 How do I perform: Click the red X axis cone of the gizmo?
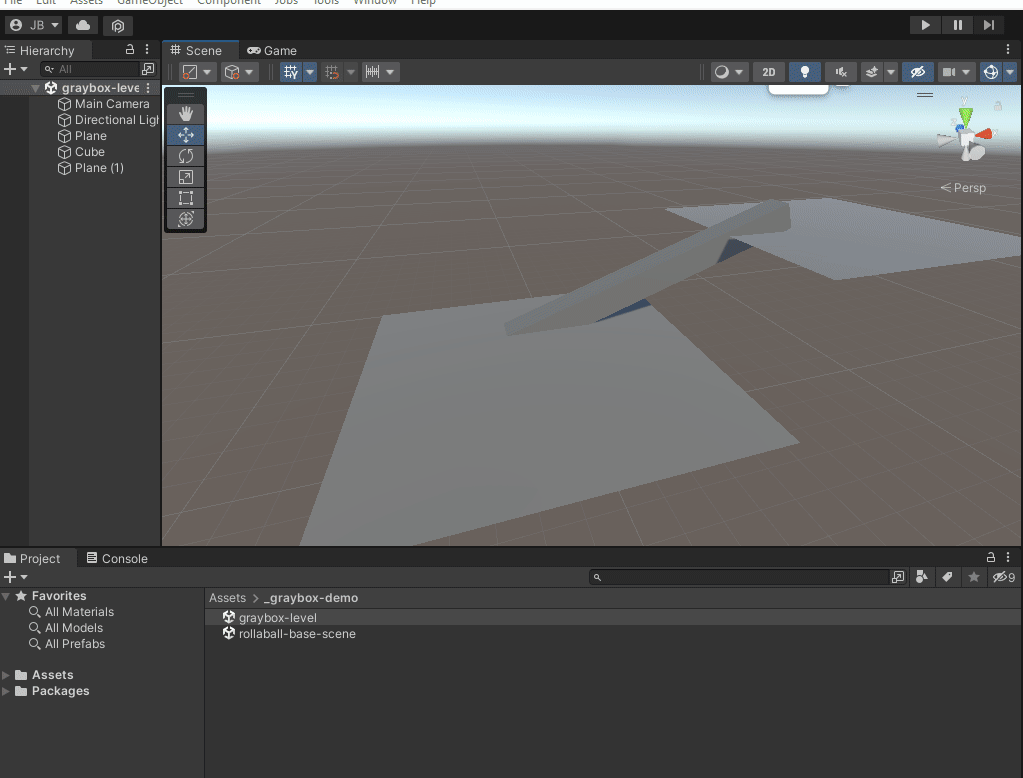click(x=984, y=134)
